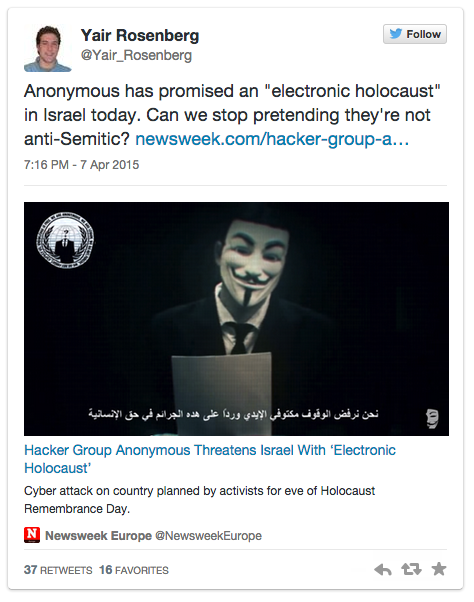The height and width of the screenshot is (602, 474).
Task: Open the @NewsweekEurope handle
Action: click(208, 536)
